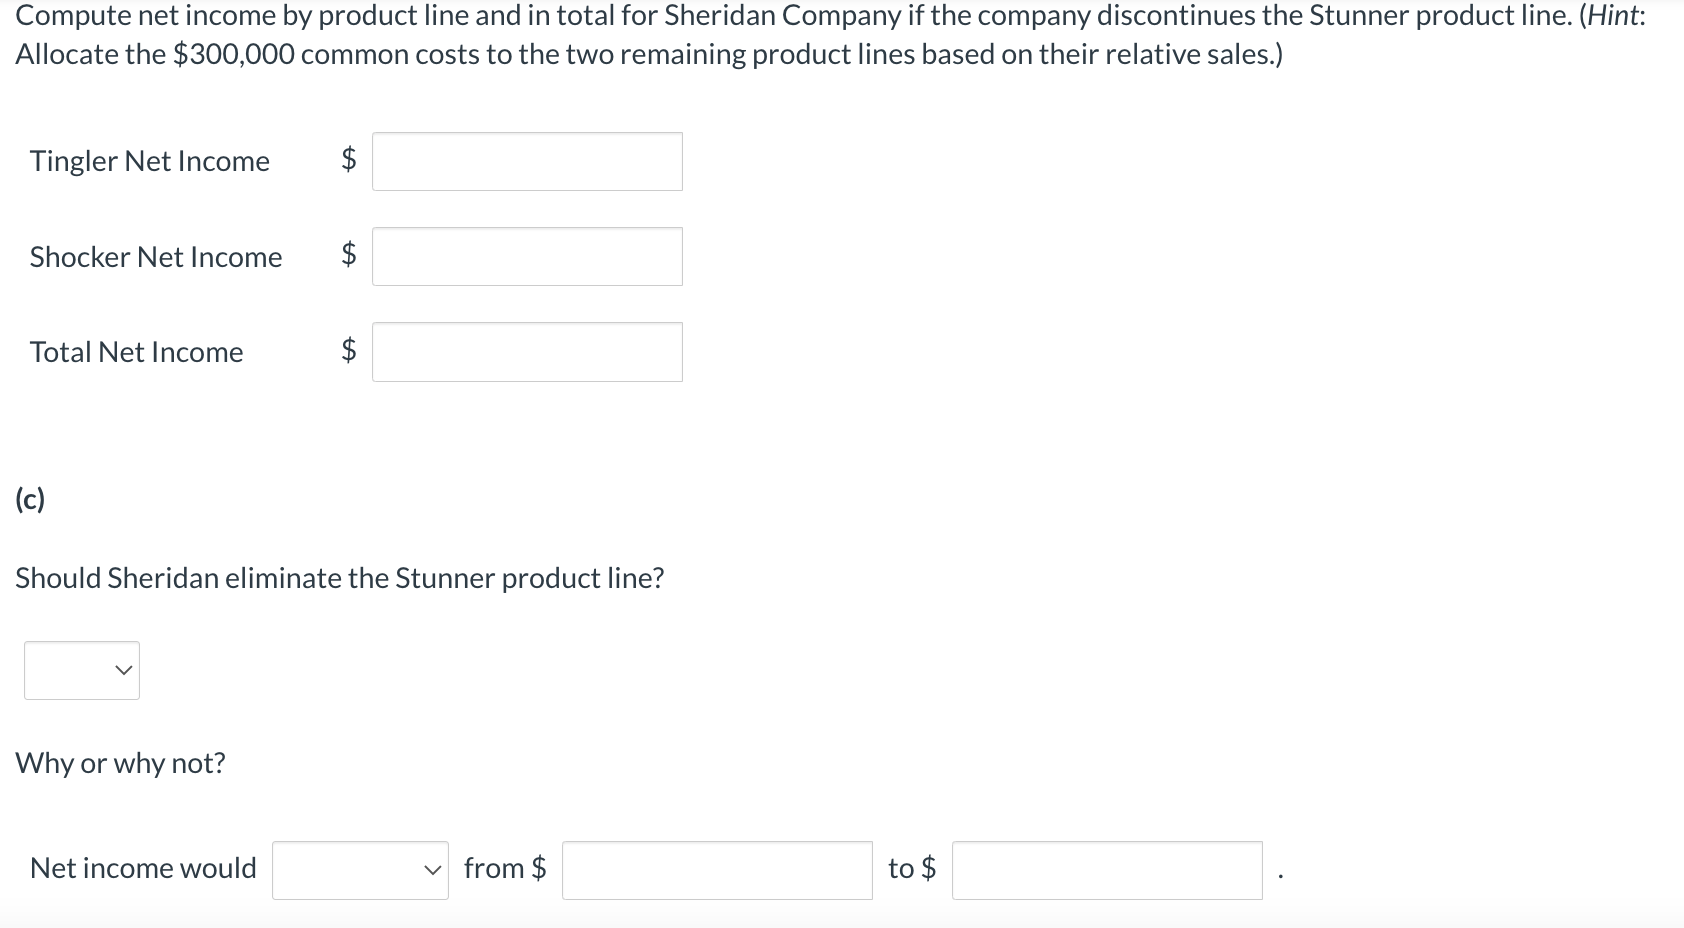
Task: Click the 'Shocker Net Income' label
Action: point(156,257)
